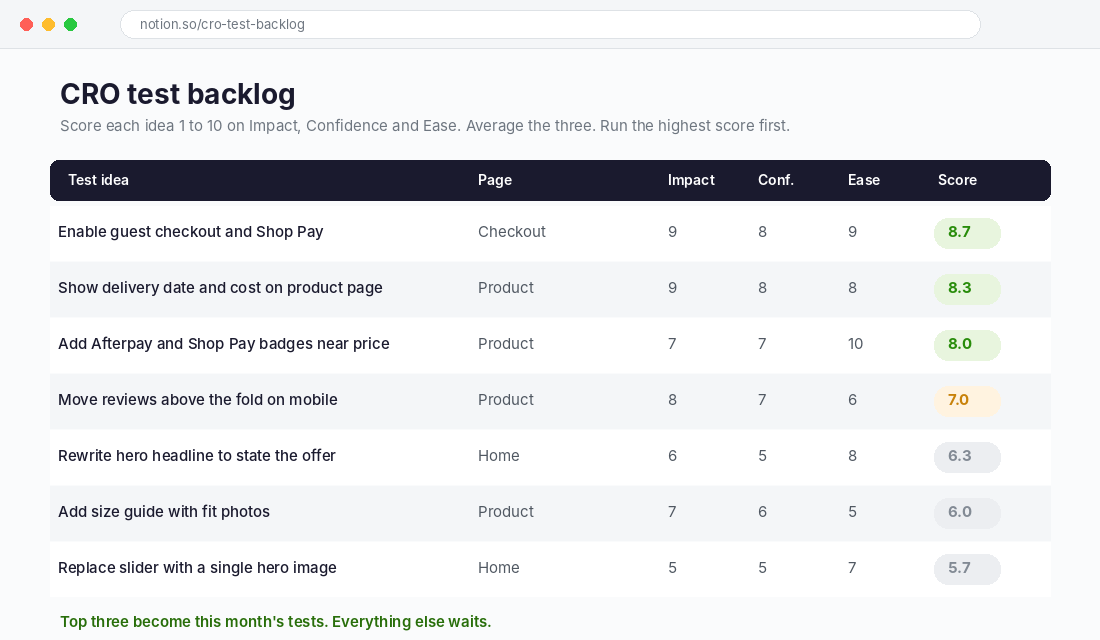Click 'Top three become this month's tests' note

click(x=276, y=622)
